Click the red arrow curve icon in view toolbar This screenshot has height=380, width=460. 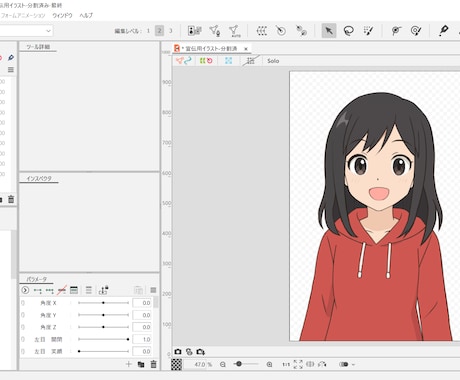click(184, 61)
